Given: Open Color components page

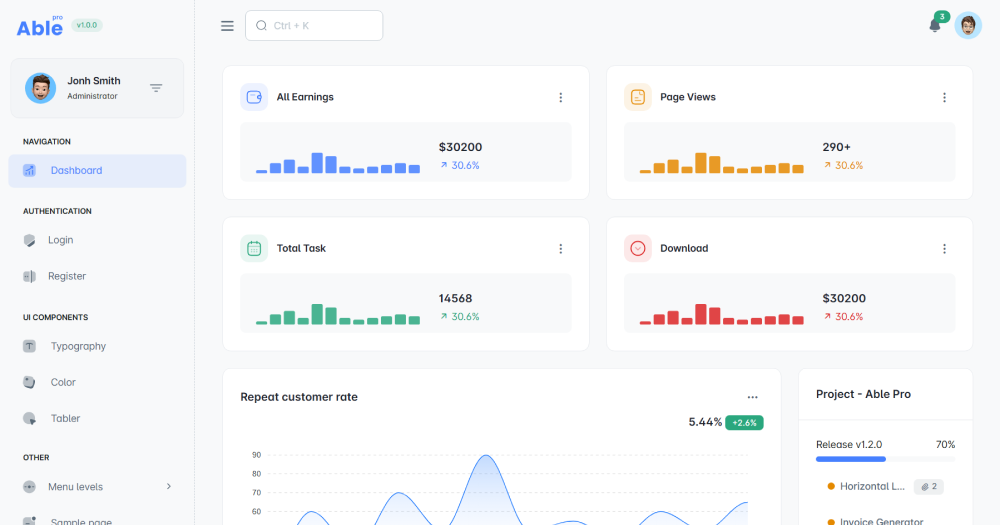Looking at the screenshot, I should point(97,382).
